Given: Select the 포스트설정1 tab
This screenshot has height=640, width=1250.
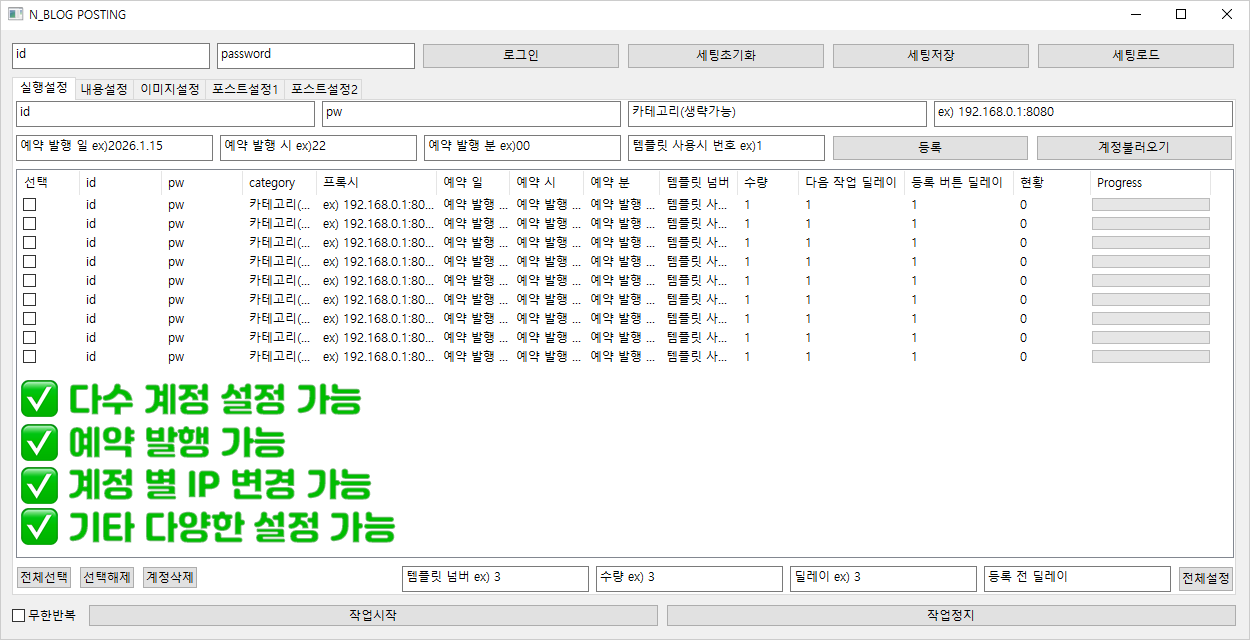Looking at the screenshot, I should click(245, 89).
